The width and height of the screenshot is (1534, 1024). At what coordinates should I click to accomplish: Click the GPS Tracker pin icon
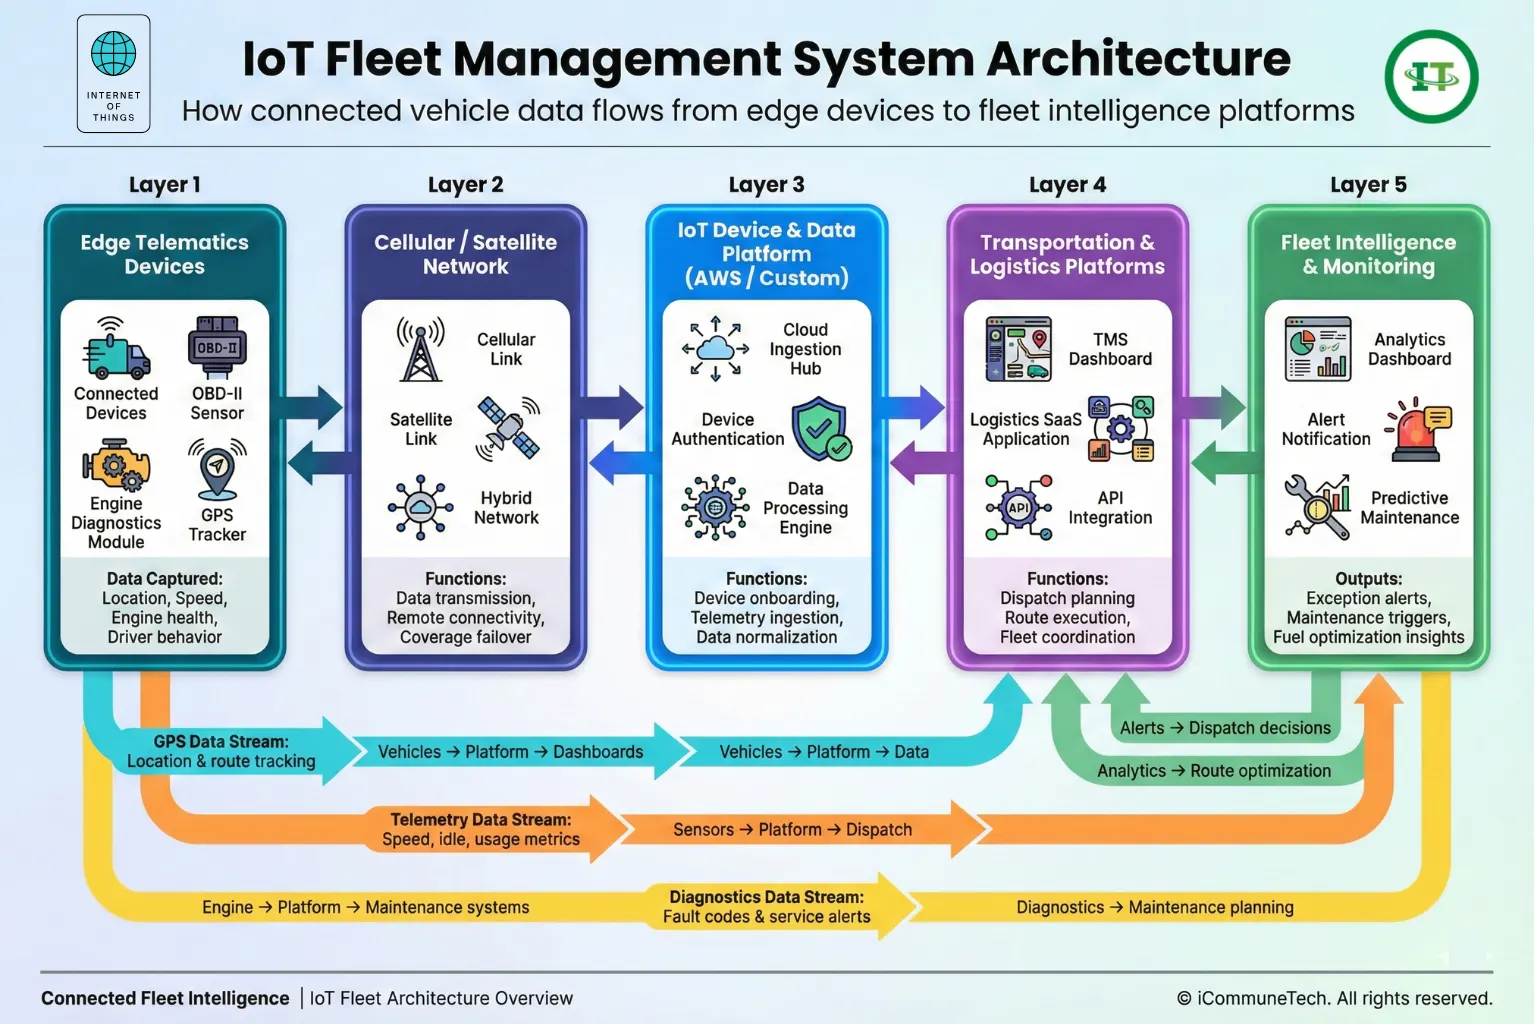point(217,469)
